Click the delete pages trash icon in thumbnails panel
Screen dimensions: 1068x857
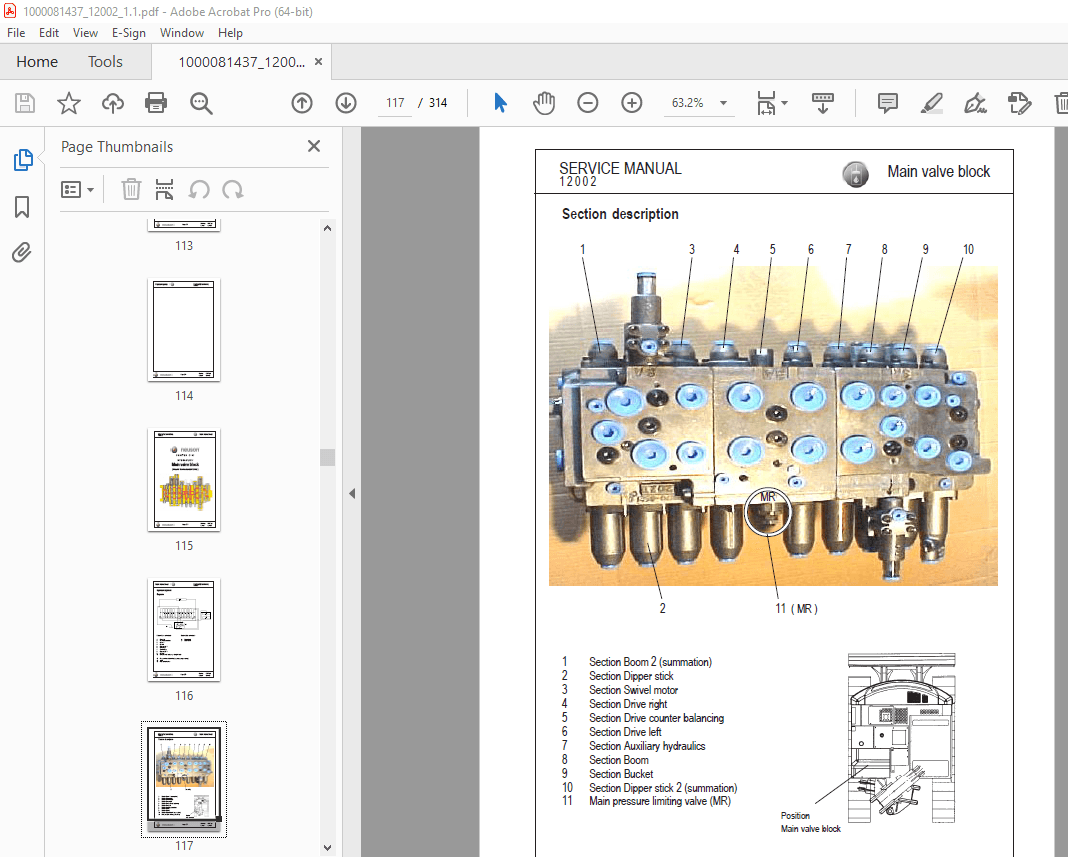[131, 189]
